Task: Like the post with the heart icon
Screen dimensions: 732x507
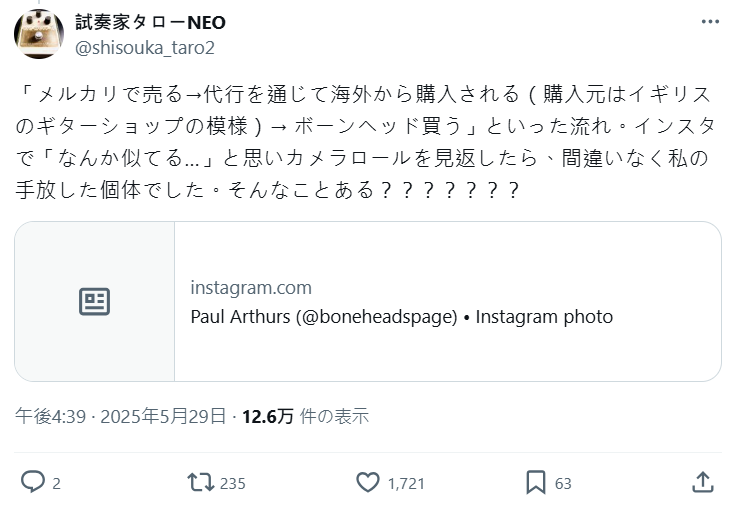Action: pyautogui.click(x=368, y=482)
